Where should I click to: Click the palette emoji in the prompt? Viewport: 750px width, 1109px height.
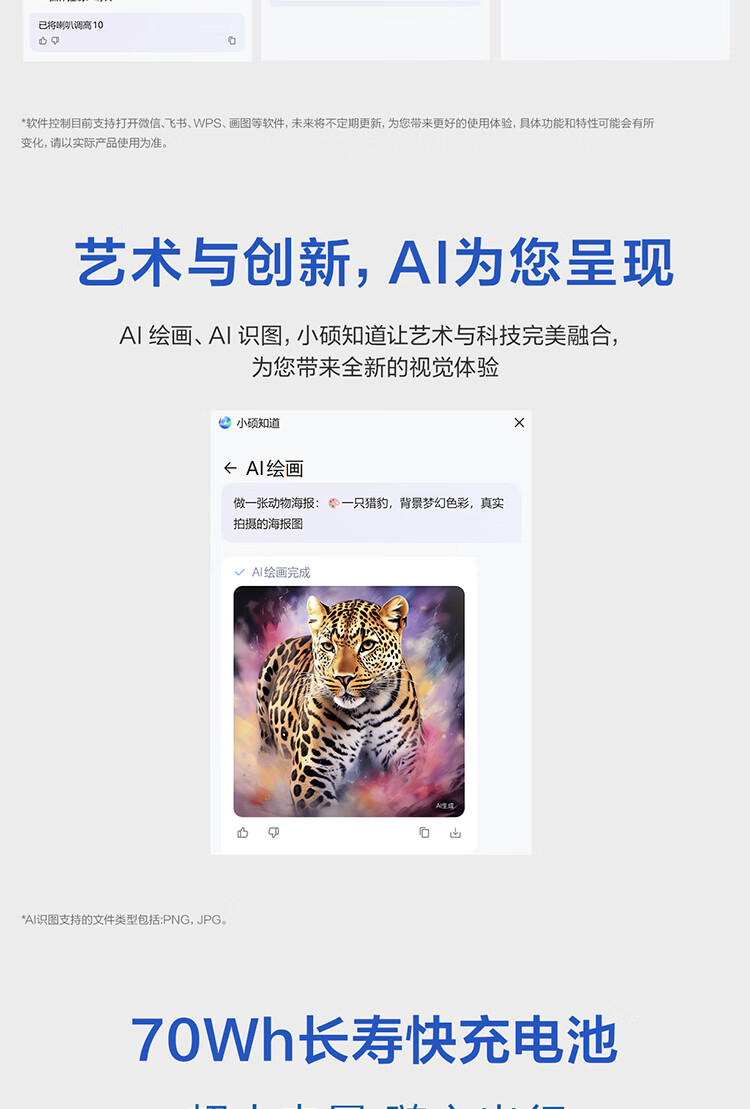(x=333, y=503)
